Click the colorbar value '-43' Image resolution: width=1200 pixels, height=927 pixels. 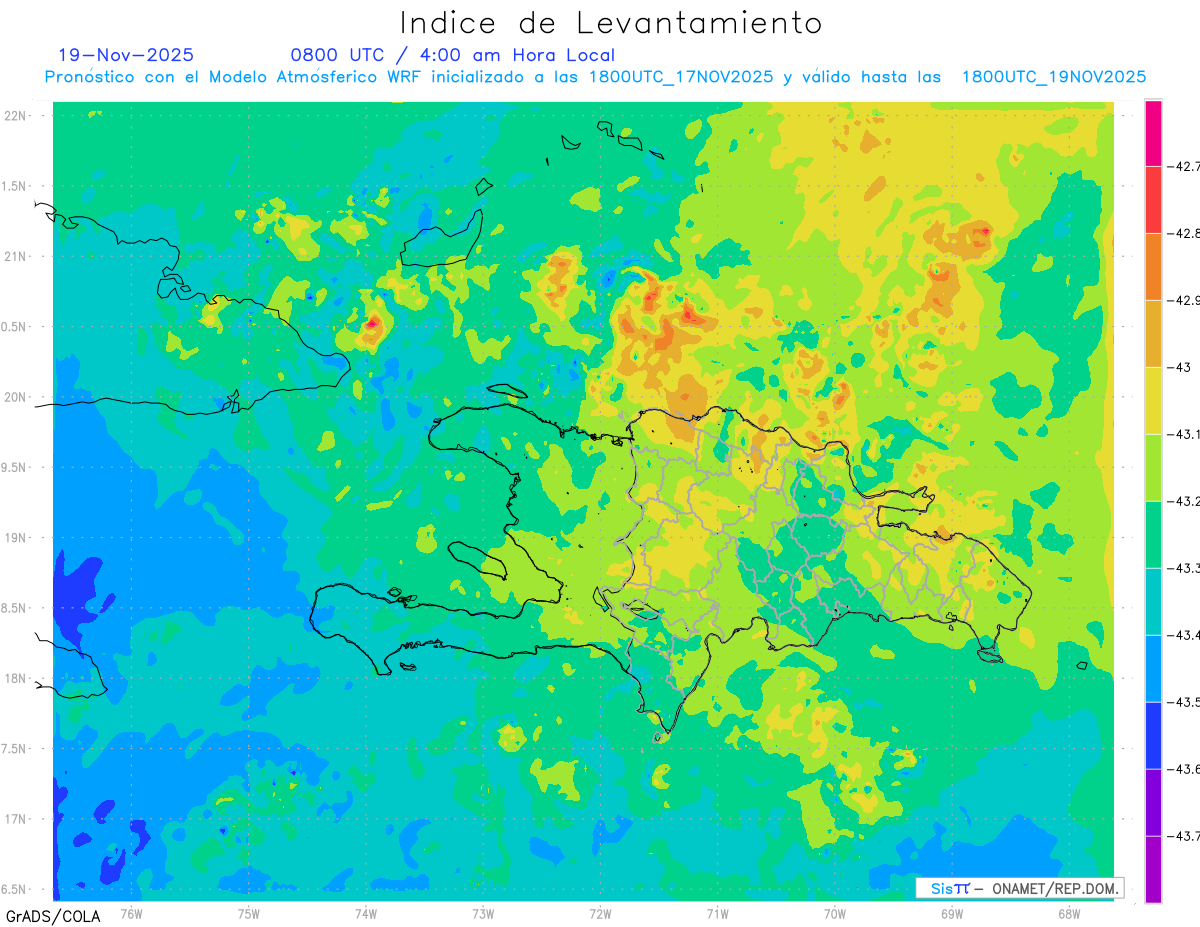click(1180, 367)
